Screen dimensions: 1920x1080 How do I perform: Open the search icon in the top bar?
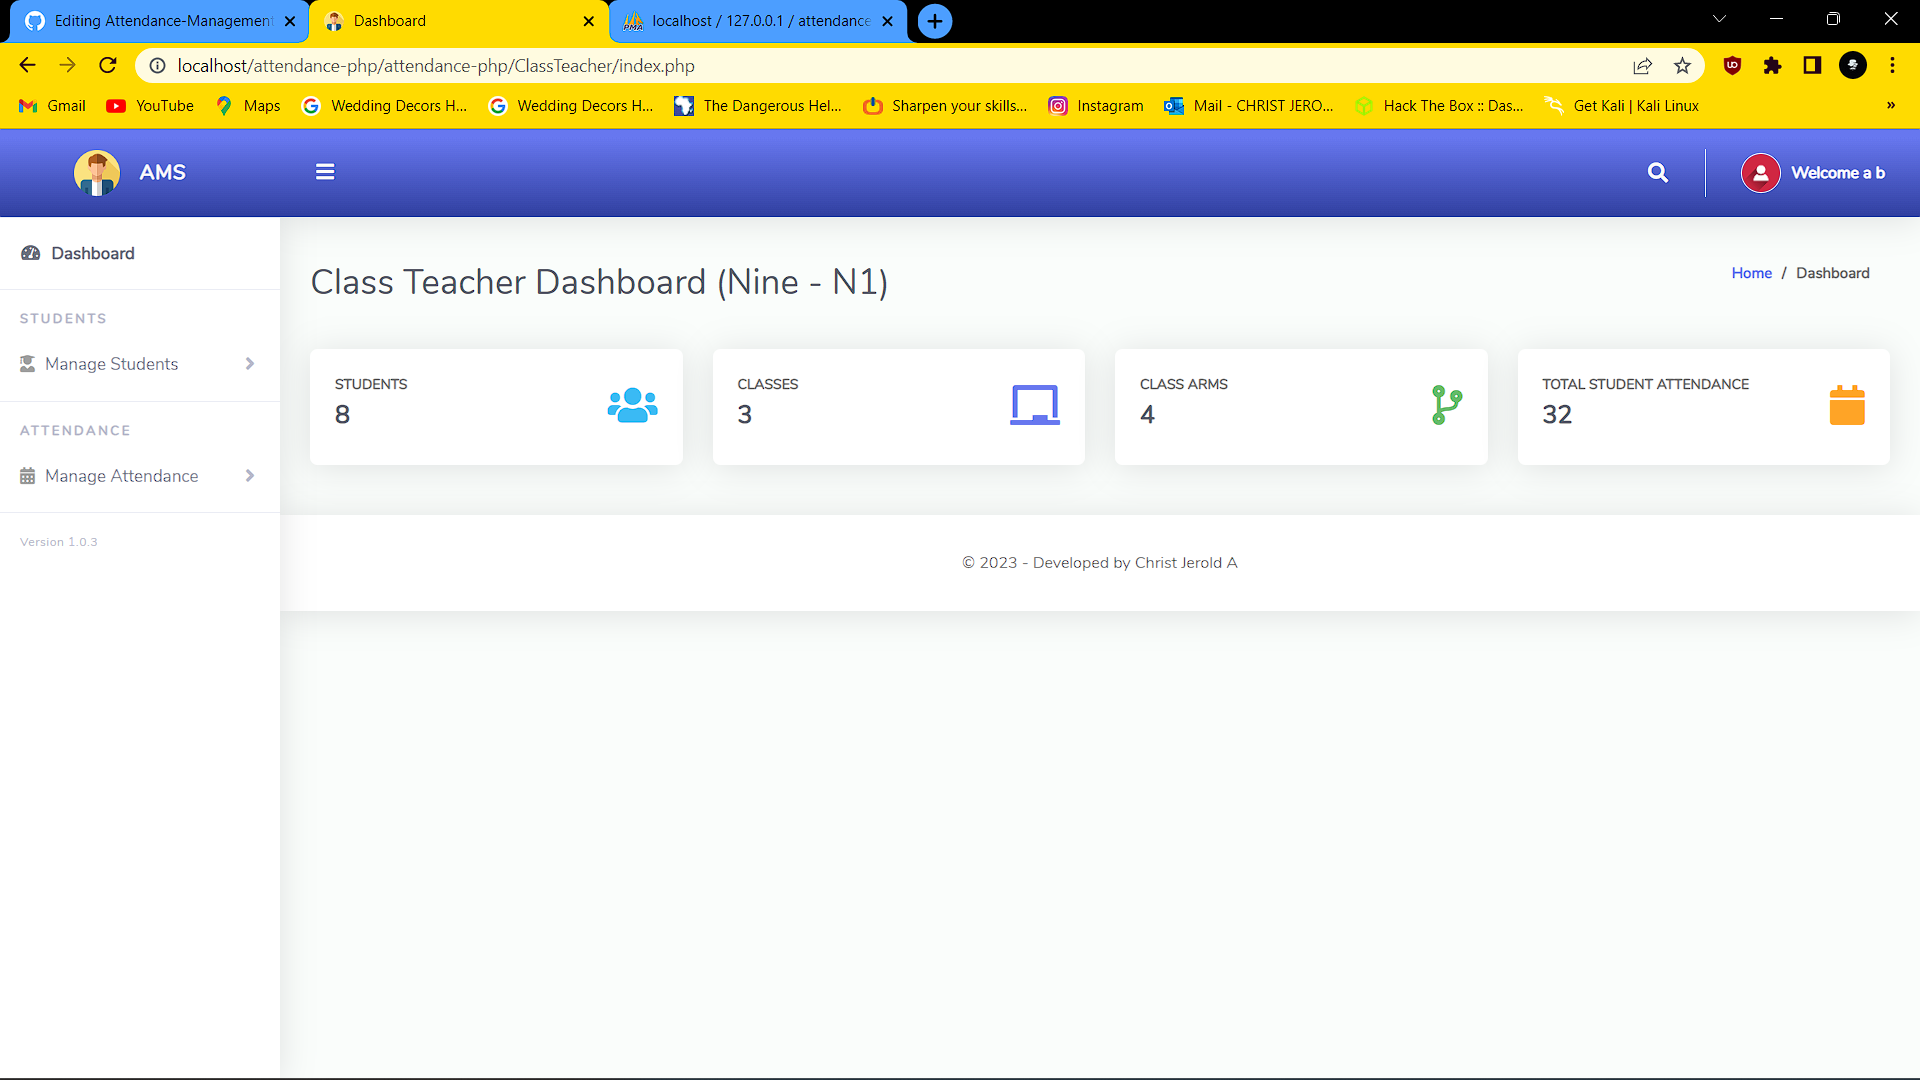coord(1657,172)
